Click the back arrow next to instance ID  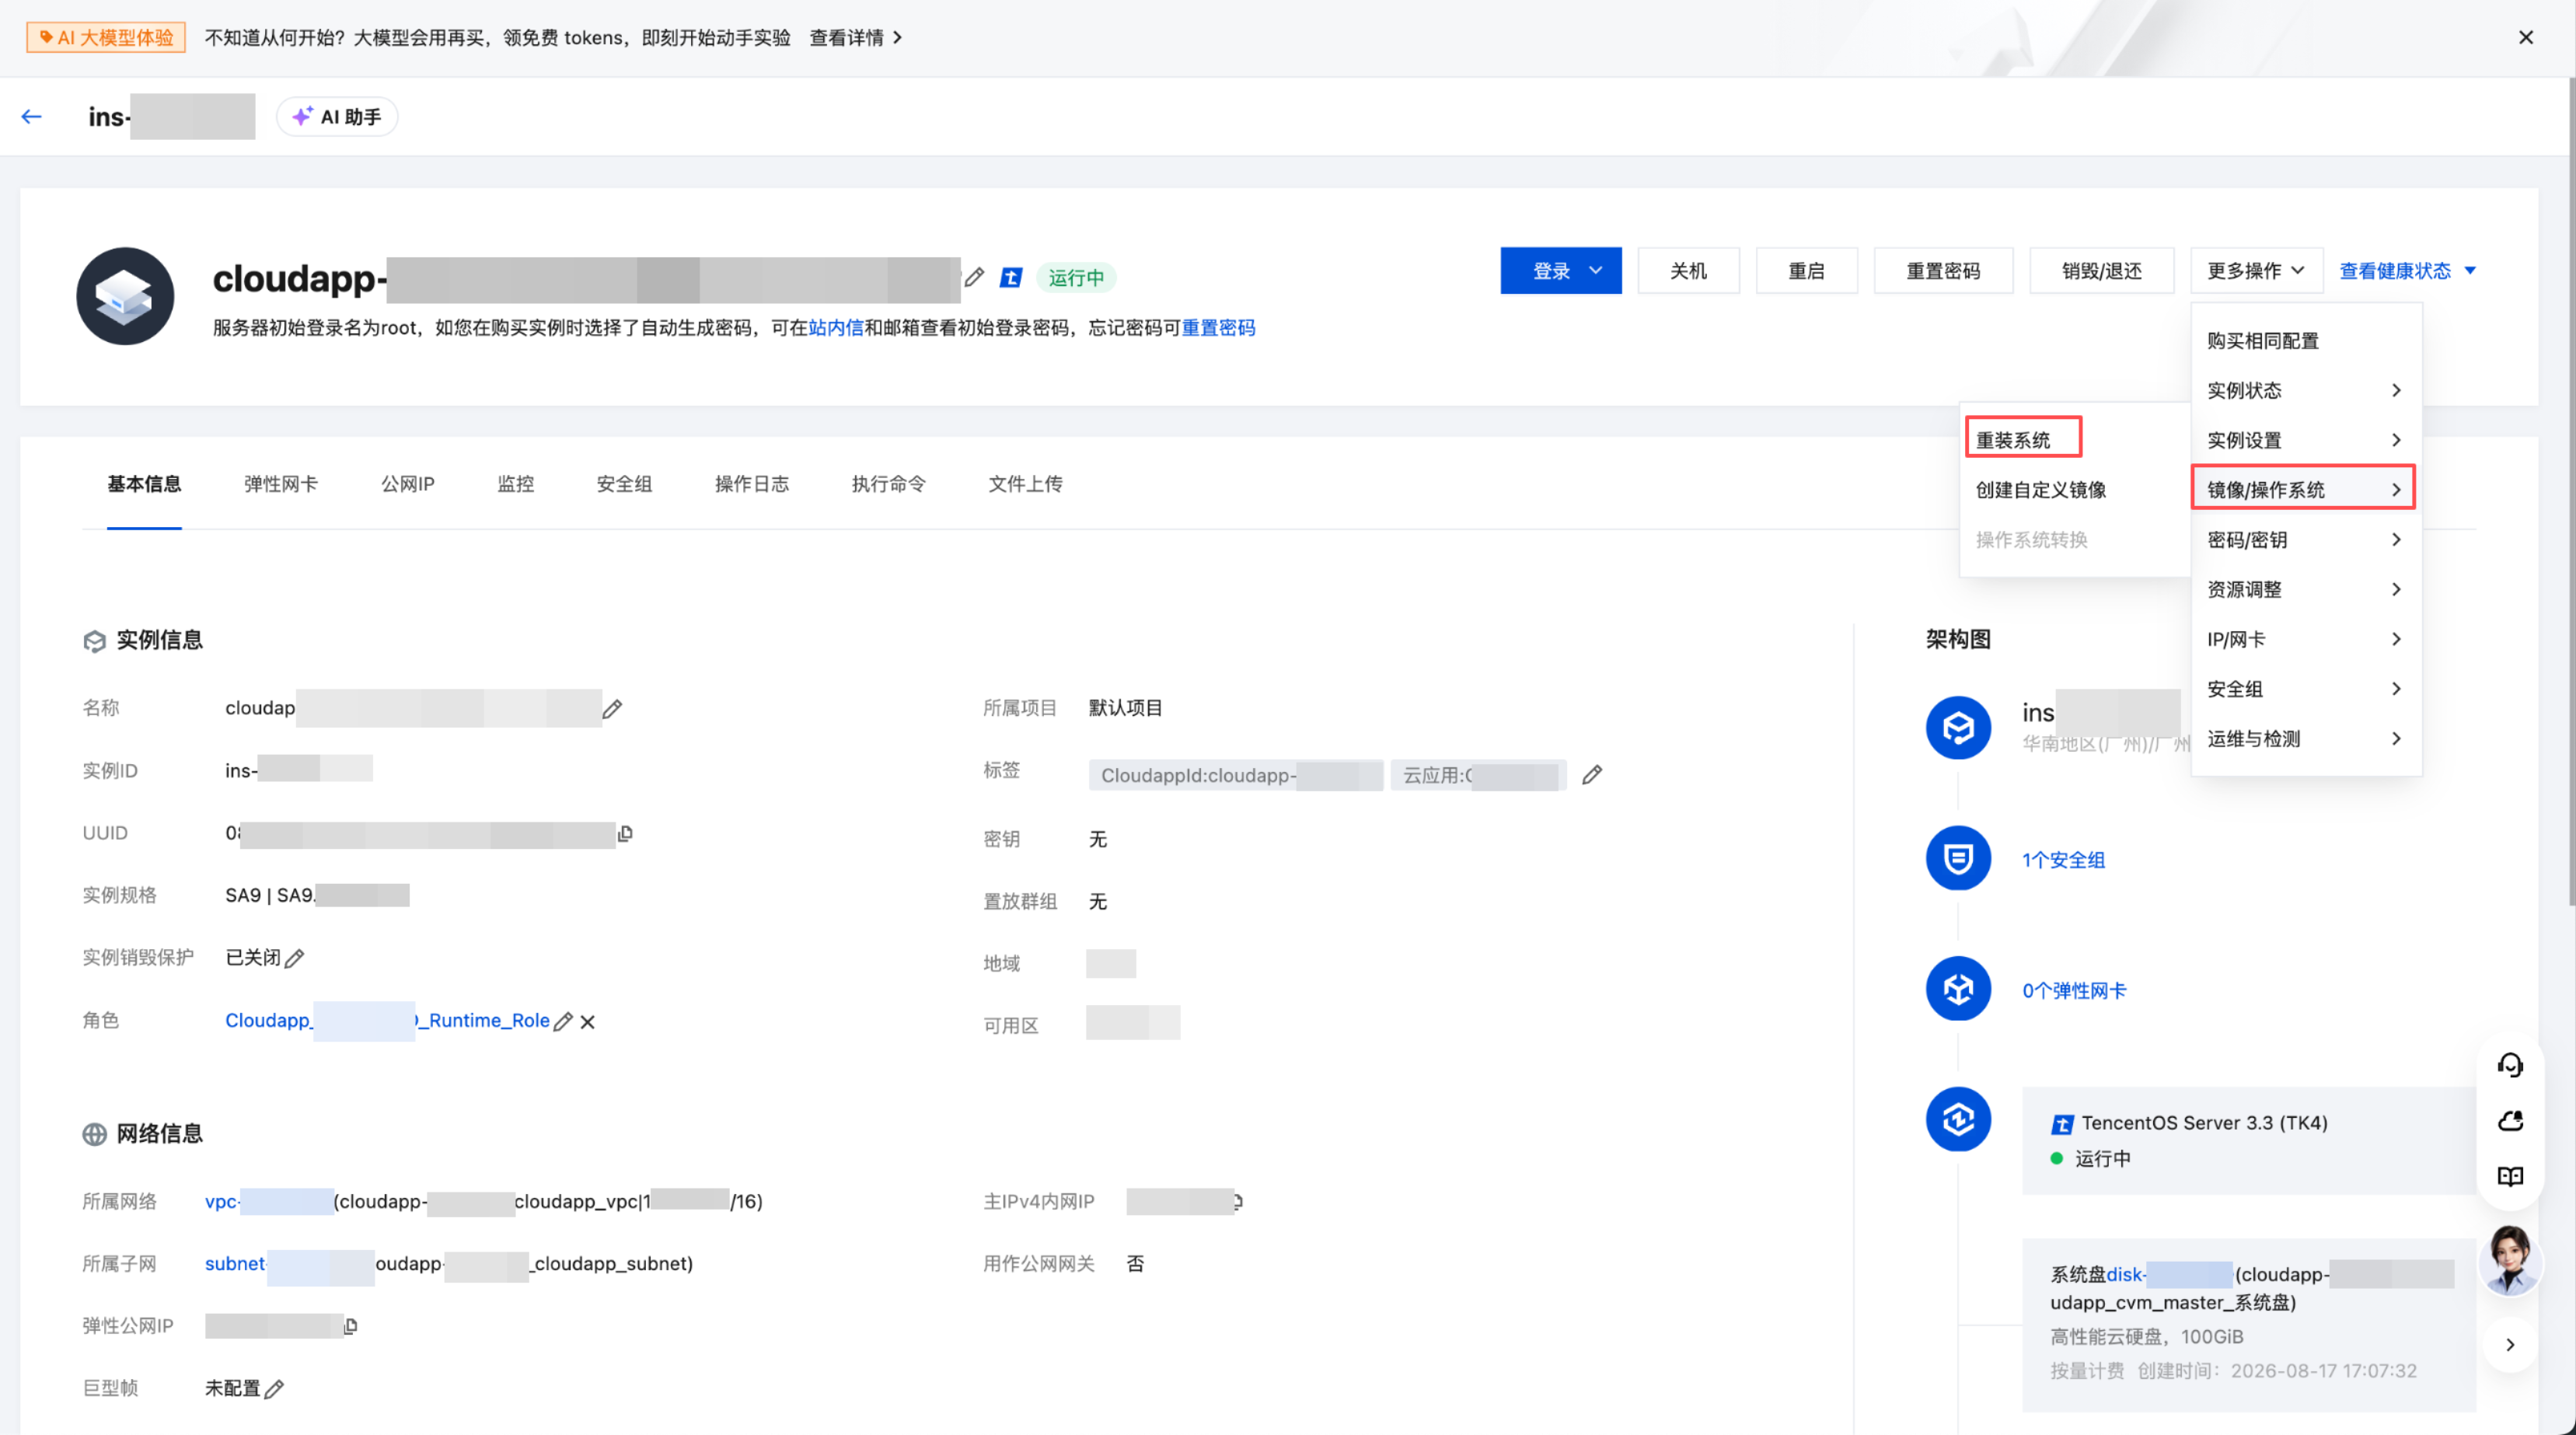point(32,117)
